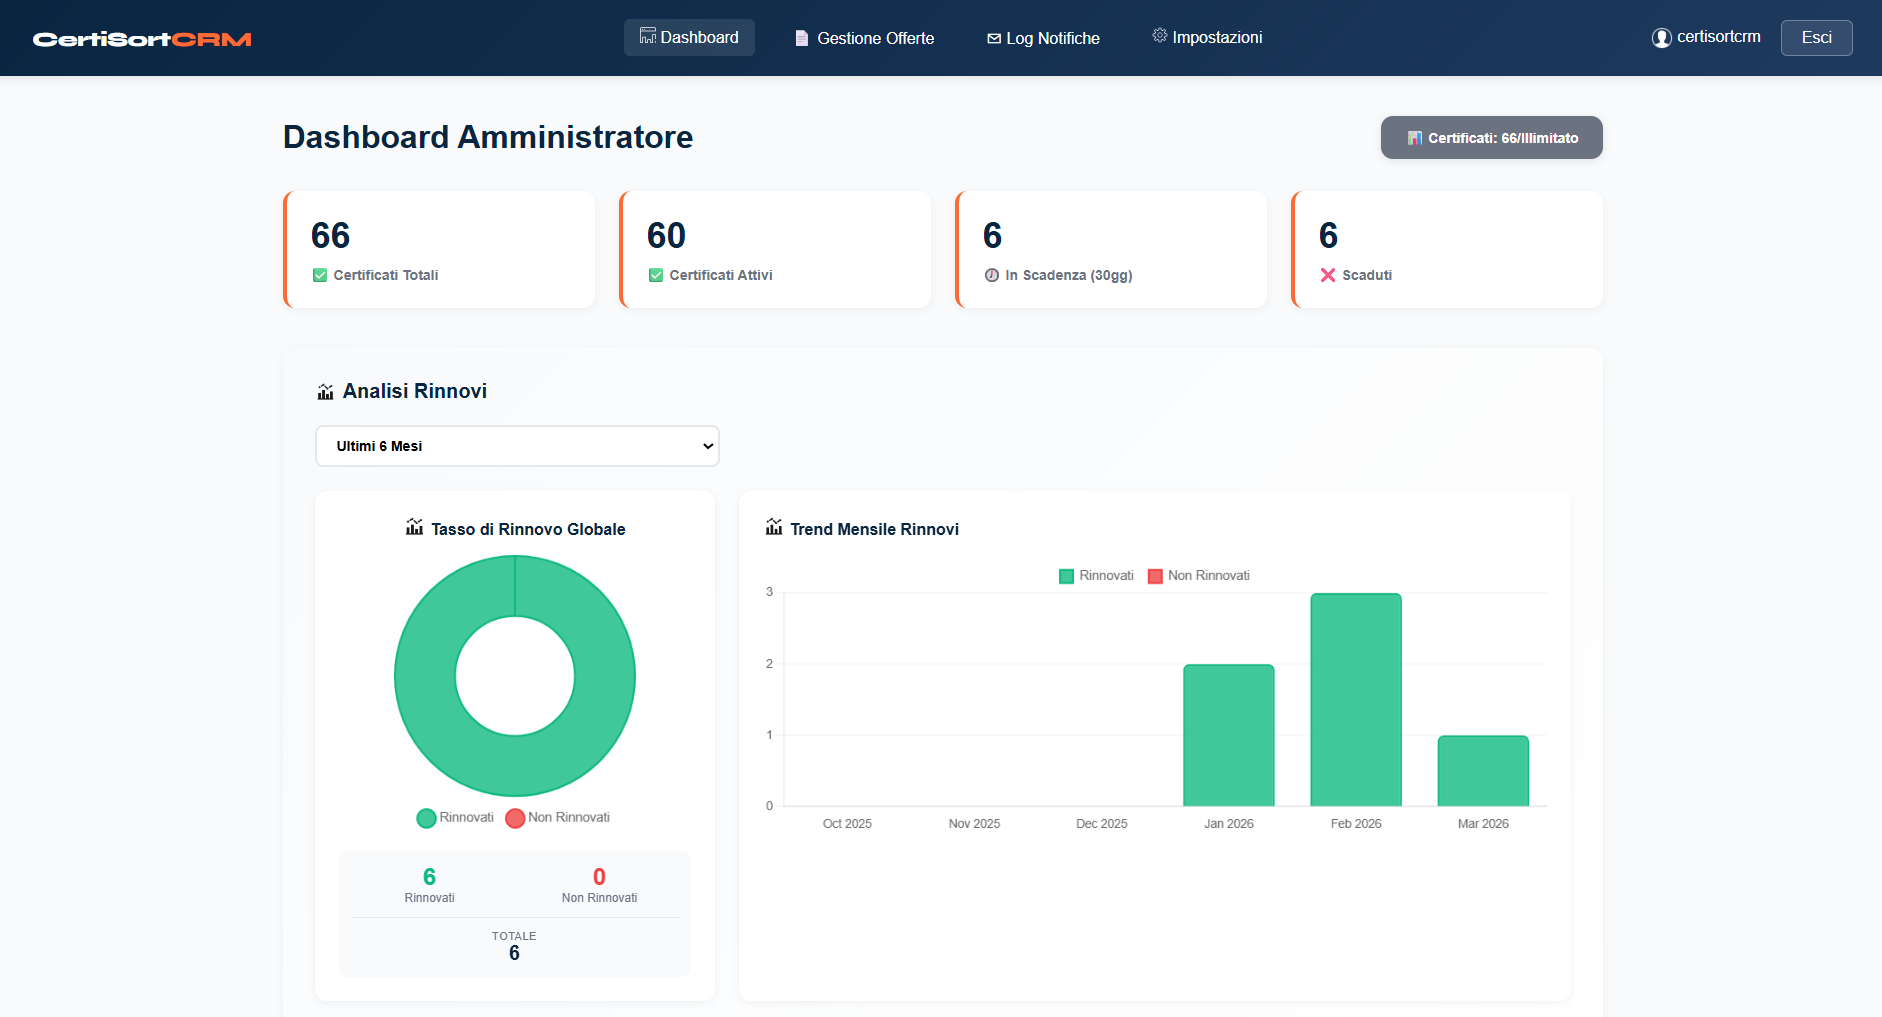1882x1017 pixels.
Task: Toggle the Rinnovati dot under the donut chart
Action: pos(425,817)
